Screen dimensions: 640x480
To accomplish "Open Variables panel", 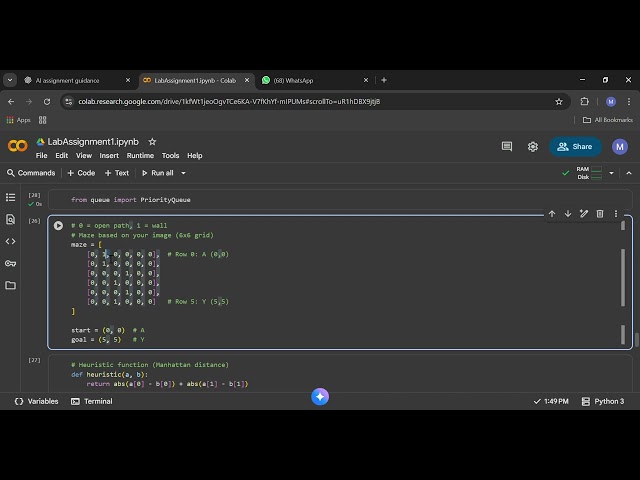I will 36,401.
